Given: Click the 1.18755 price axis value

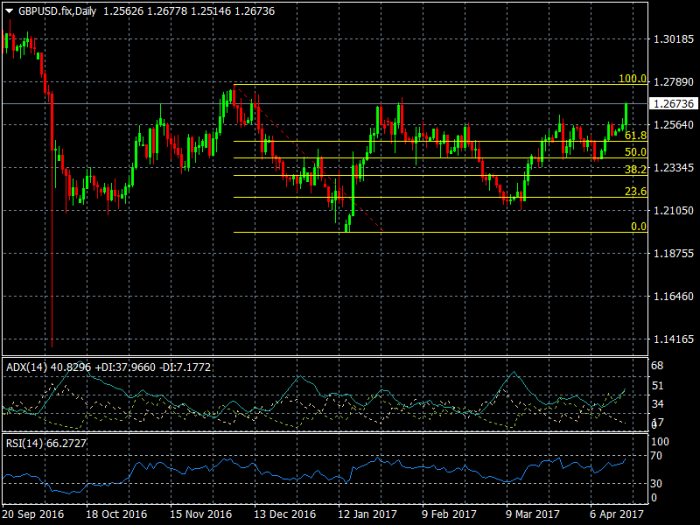Looking at the screenshot, I should coord(673,254).
